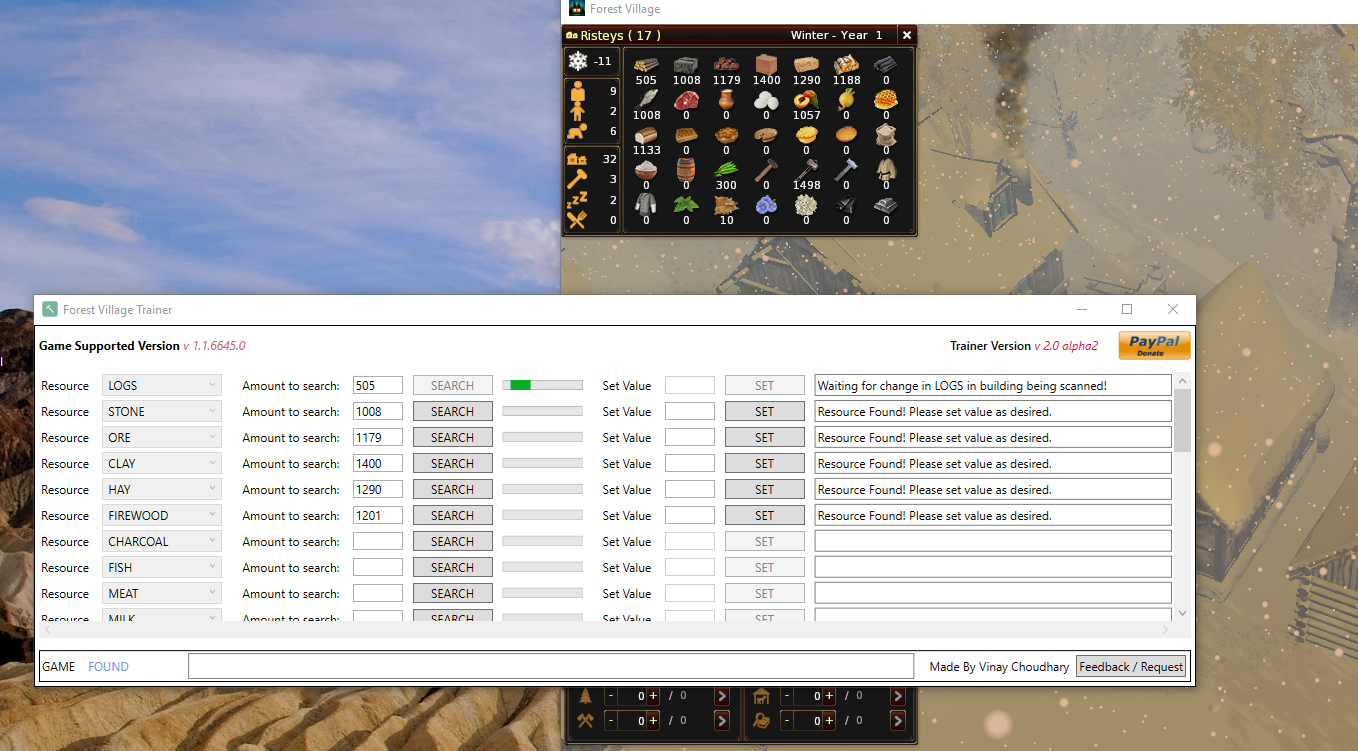The height and width of the screenshot is (751, 1358).
Task: Click the fork and knife hunger icon
Action: [577, 220]
